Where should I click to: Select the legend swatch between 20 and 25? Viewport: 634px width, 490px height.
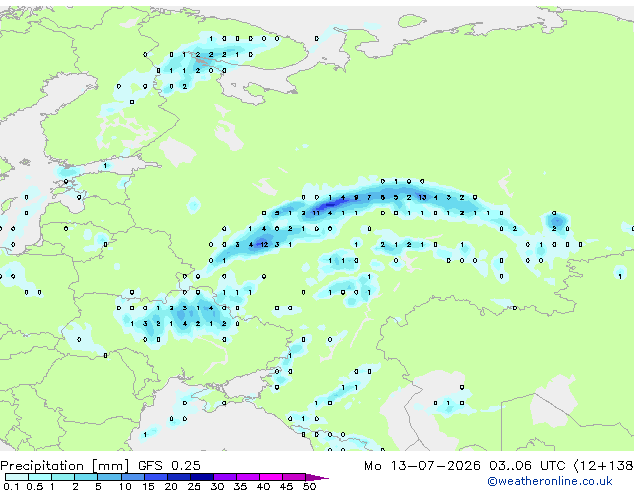tap(179, 477)
